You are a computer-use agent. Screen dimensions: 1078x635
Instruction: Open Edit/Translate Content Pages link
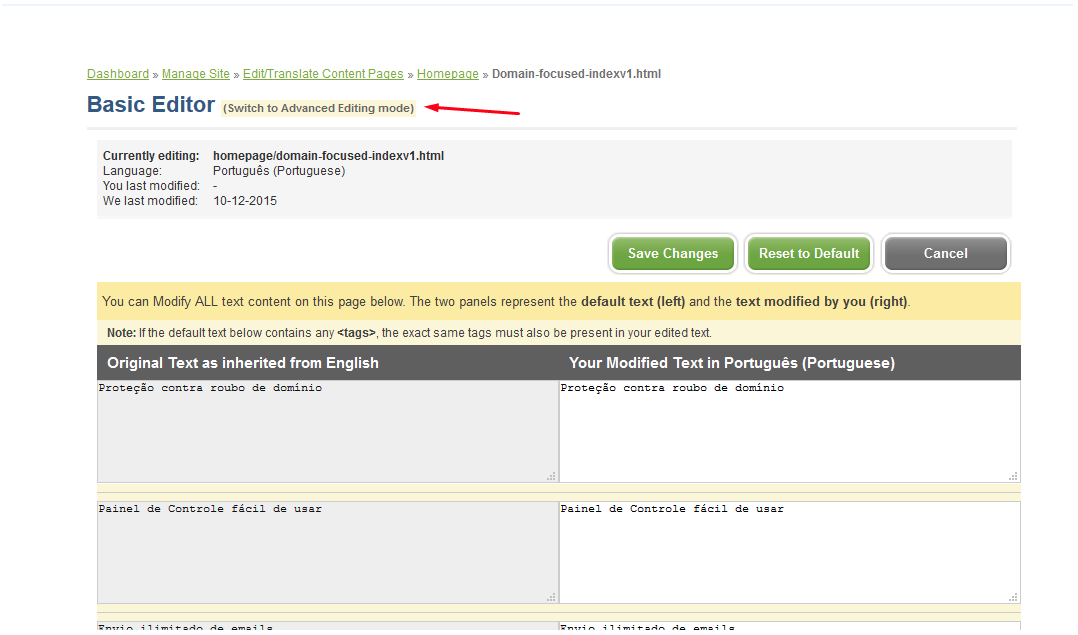323,74
